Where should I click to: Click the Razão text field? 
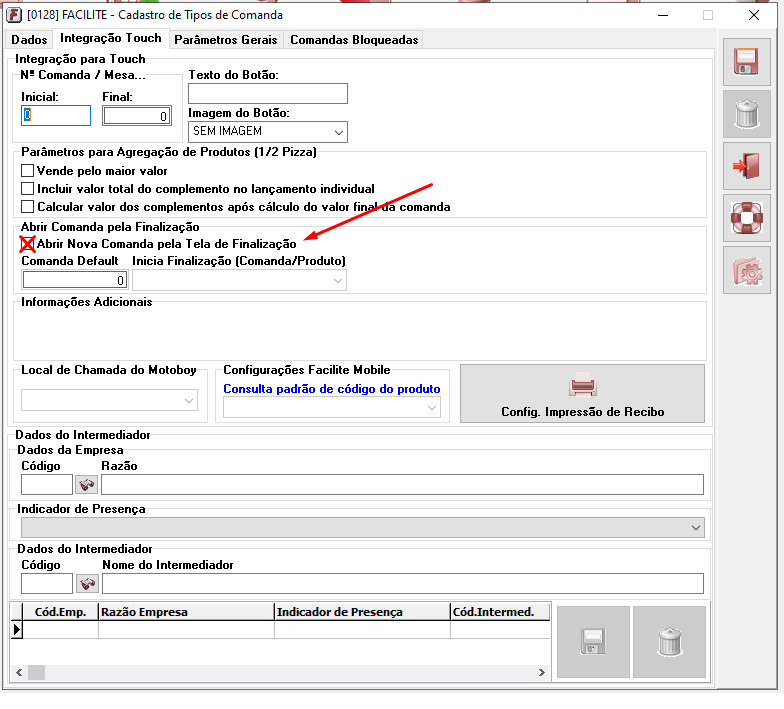[x=402, y=484]
